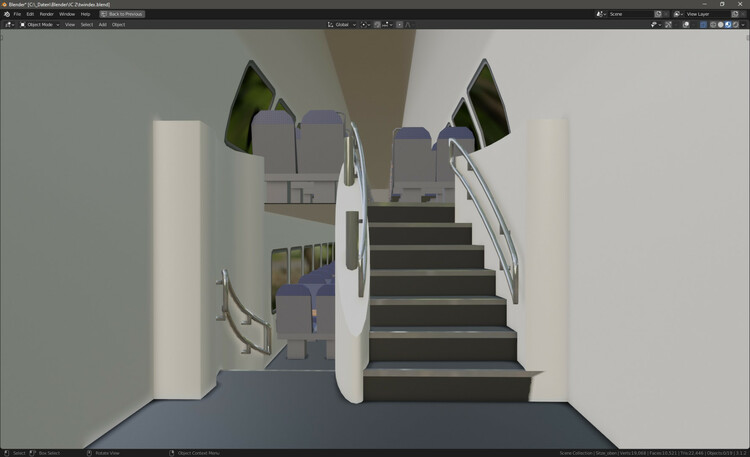The image size is (750, 457).
Task: Click the Object Context Menu icon in status bar
Action: pos(172,453)
